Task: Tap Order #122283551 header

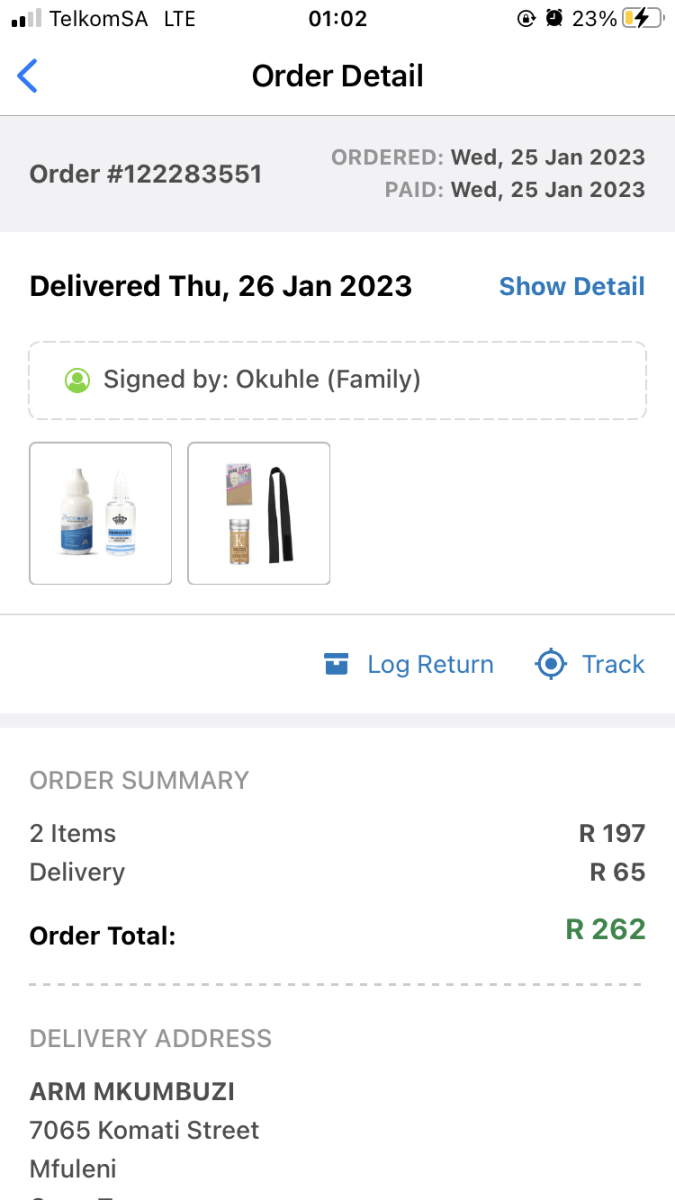Action: click(145, 173)
